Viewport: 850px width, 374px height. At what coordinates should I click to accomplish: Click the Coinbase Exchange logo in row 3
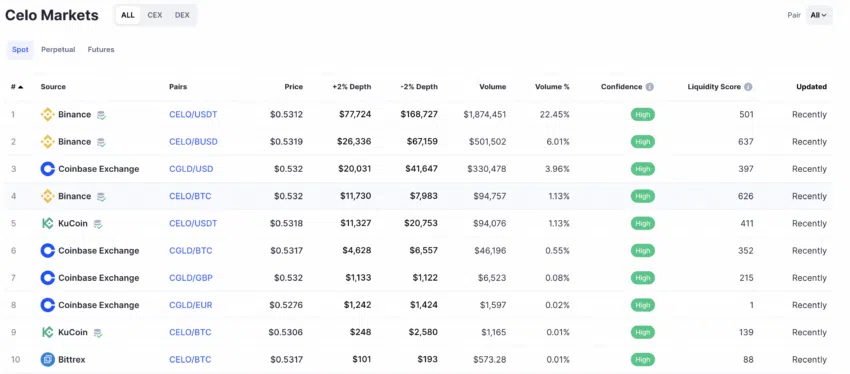pyautogui.click(x=48, y=169)
